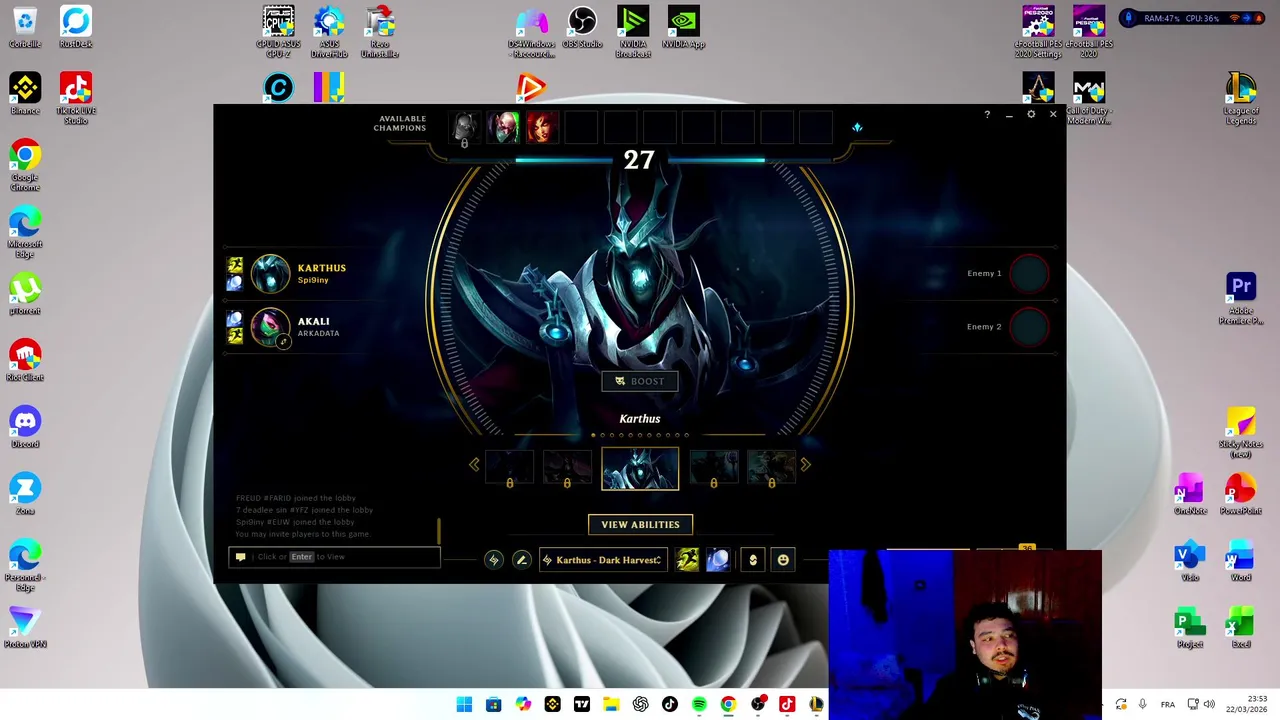
Task: Click the chat speech bubble icon
Action: point(240,557)
